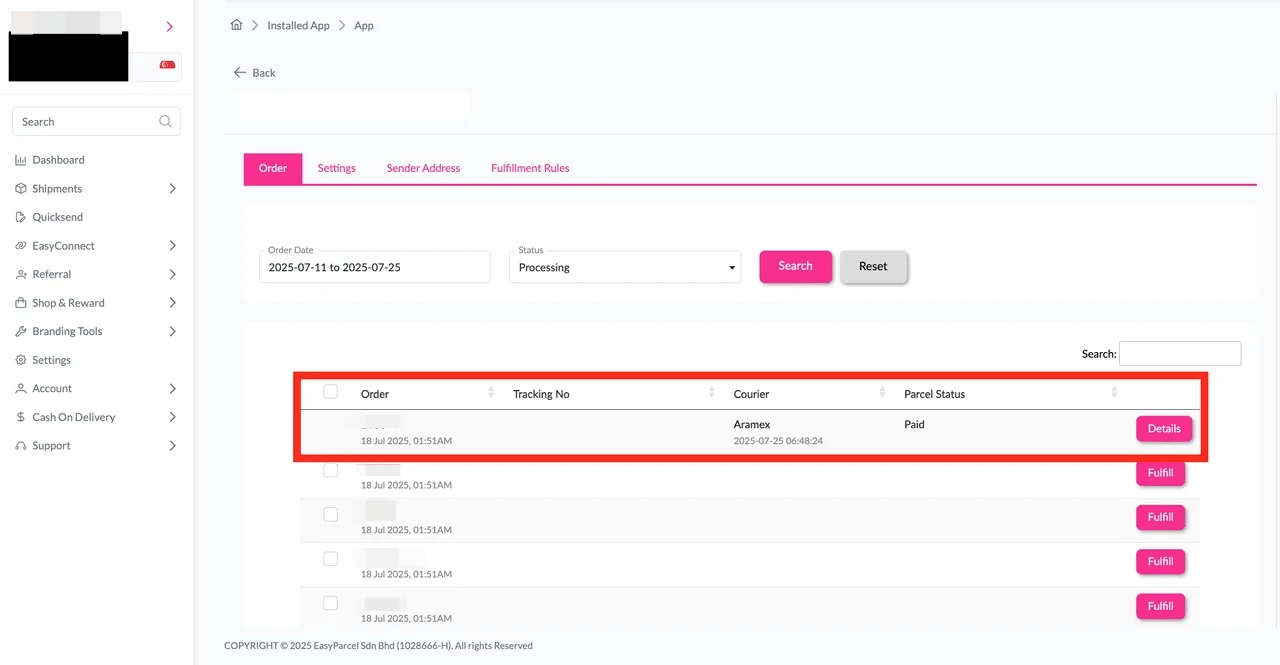
Task: Open the Dashboard from the sidebar
Action: coord(57,159)
